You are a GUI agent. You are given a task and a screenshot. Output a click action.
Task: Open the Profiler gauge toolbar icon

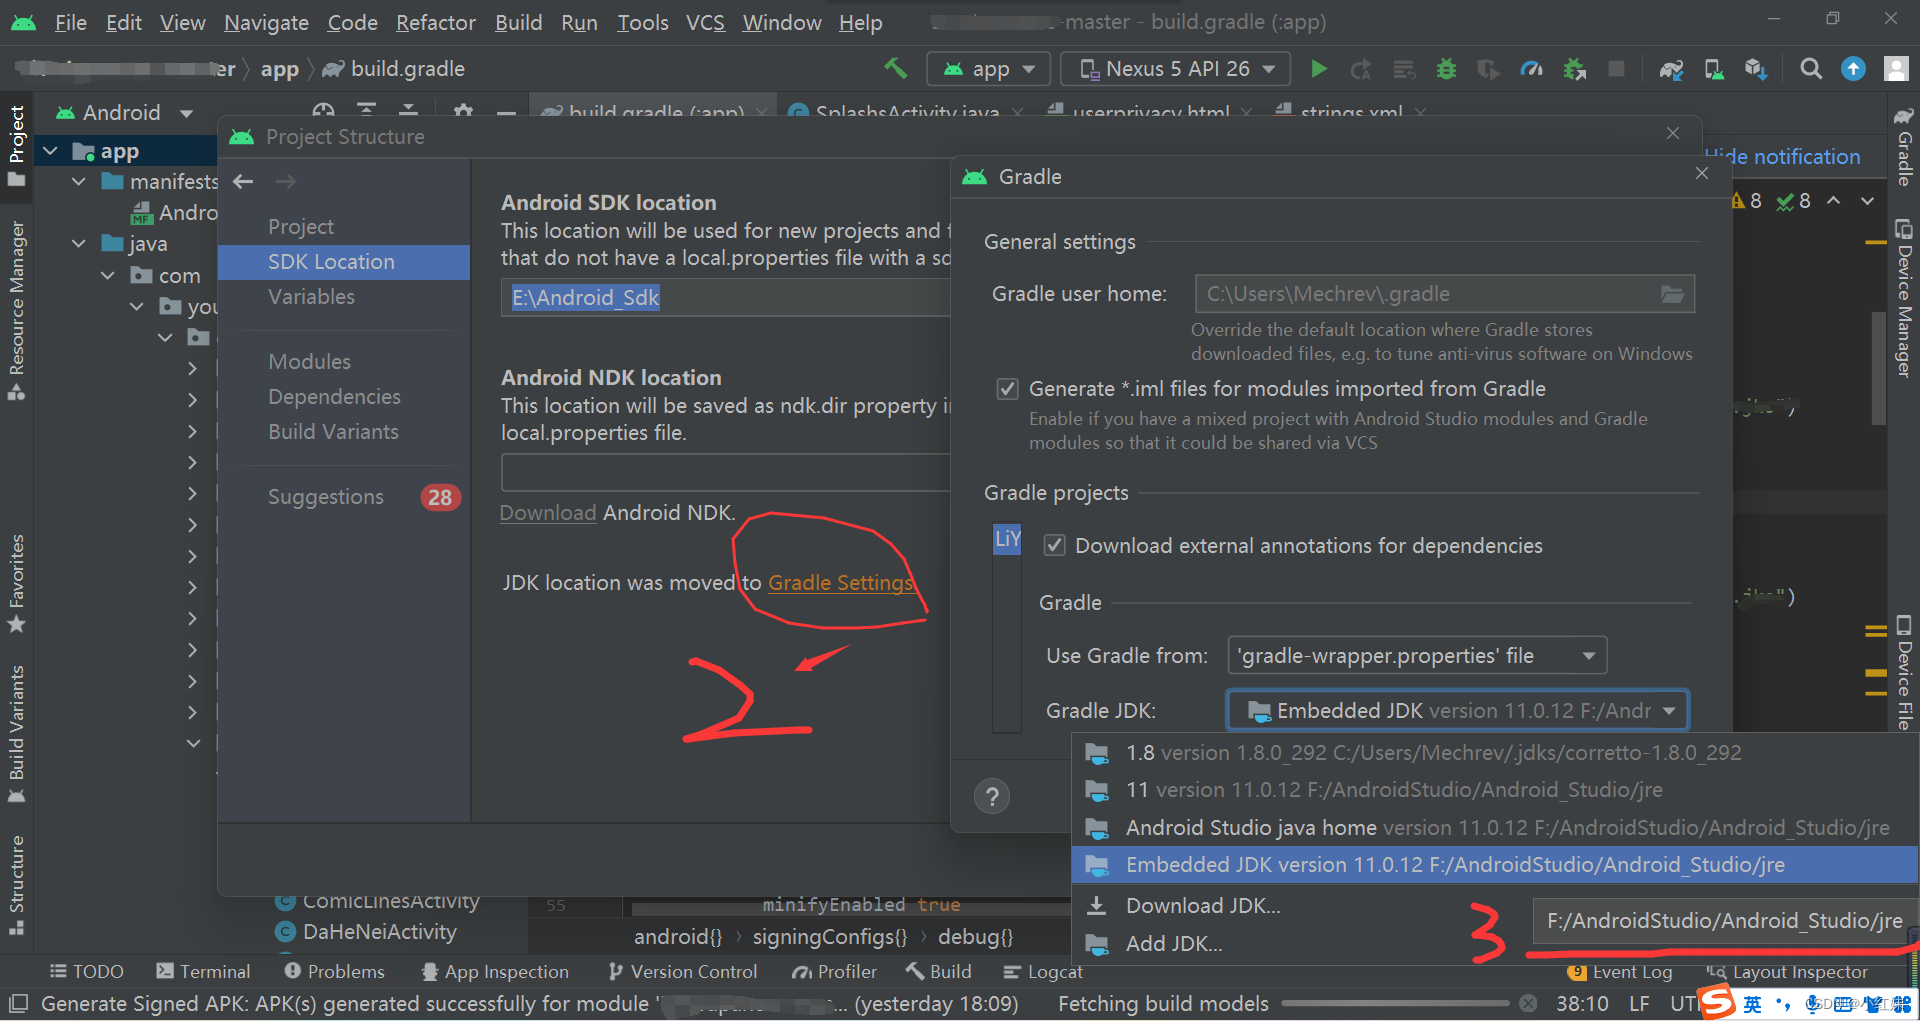[x=1531, y=69]
